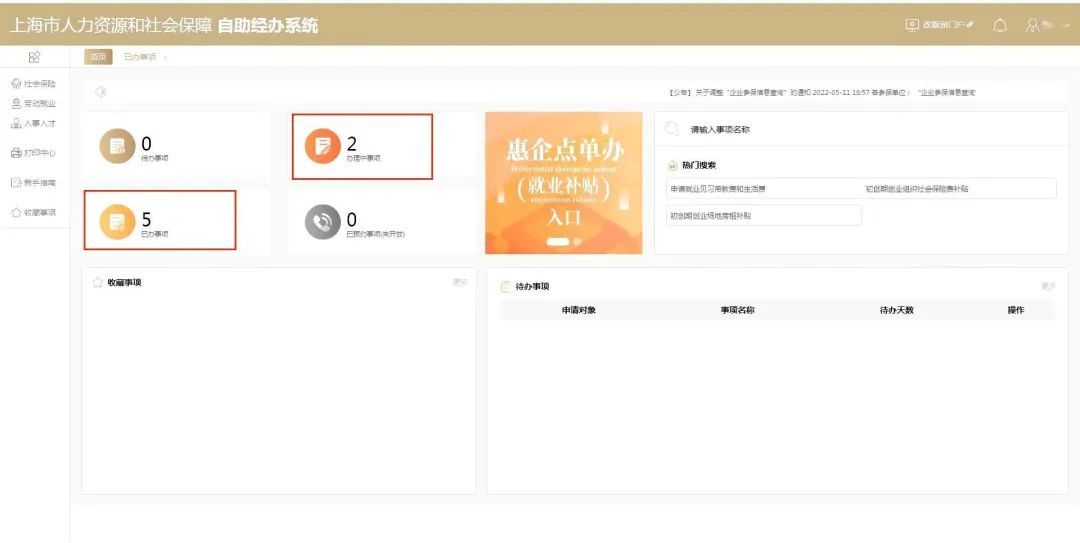The height and width of the screenshot is (543, 1080).
Task: Open 新手指南 from the sidebar
Action: (x=34, y=183)
